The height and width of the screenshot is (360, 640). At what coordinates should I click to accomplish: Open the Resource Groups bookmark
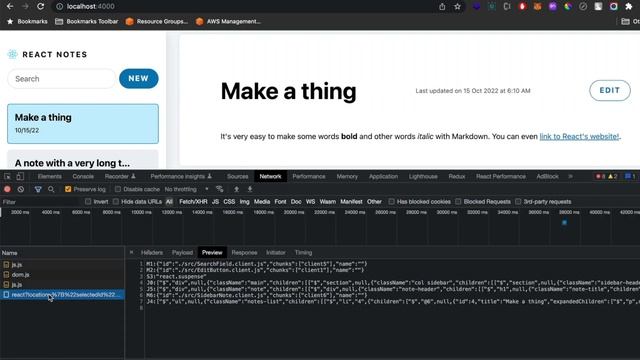157,21
